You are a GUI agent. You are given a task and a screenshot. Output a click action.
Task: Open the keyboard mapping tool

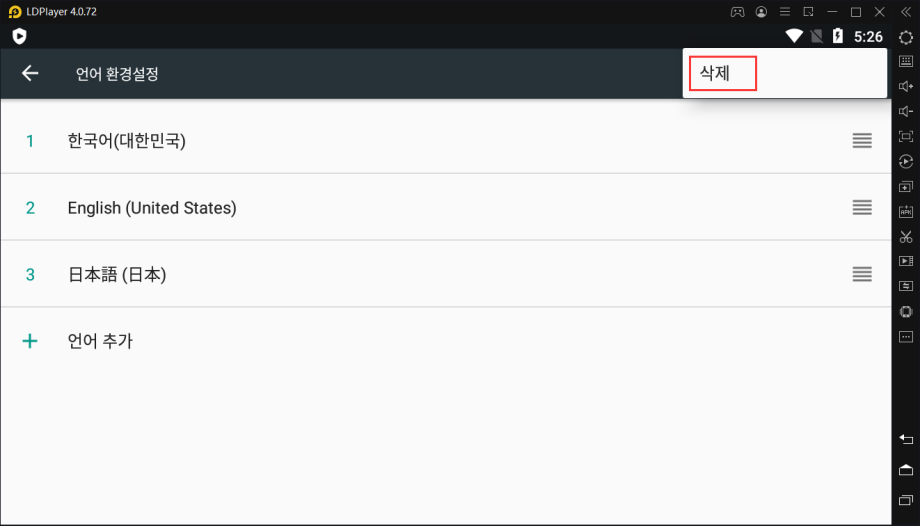click(x=906, y=61)
